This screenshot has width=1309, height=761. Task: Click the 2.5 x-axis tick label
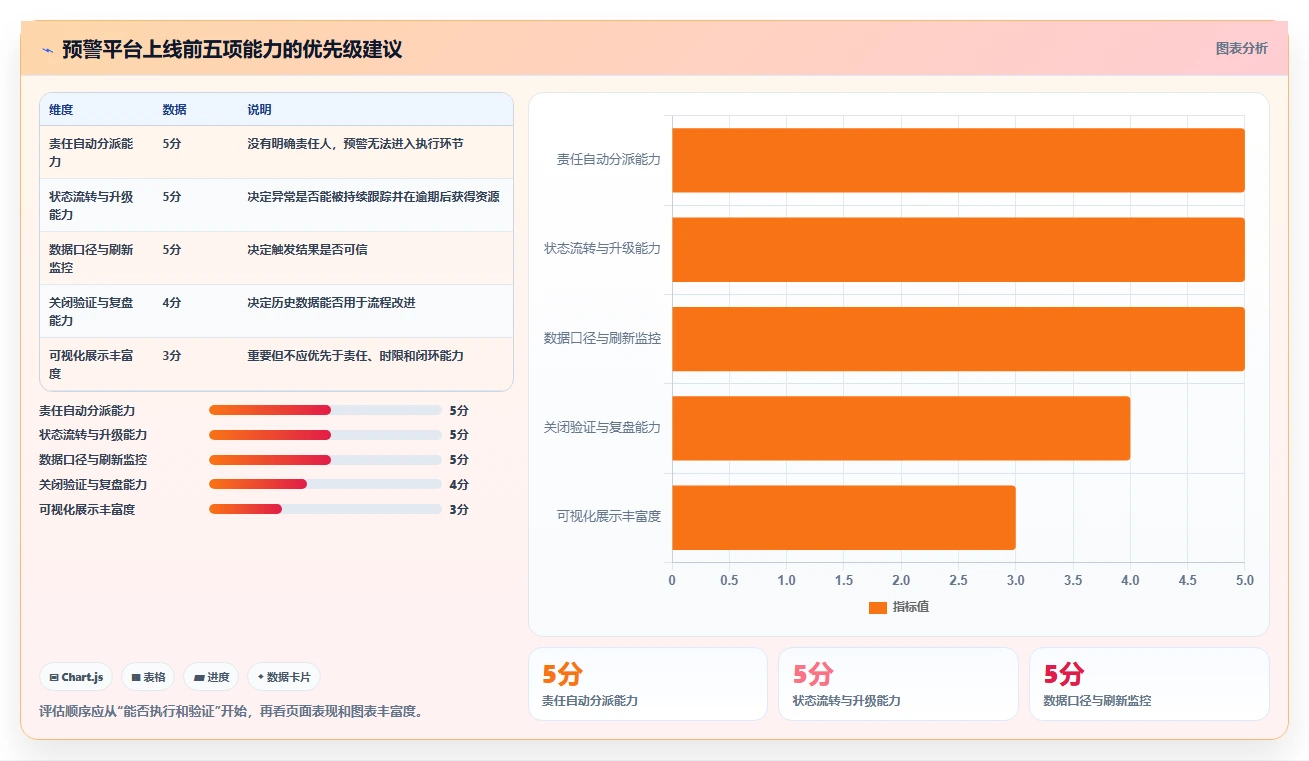click(958, 581)
